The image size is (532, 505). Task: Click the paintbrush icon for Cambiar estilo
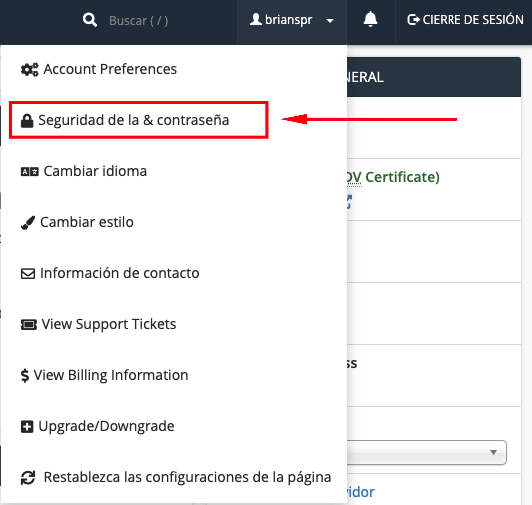[x=28, y=223]
